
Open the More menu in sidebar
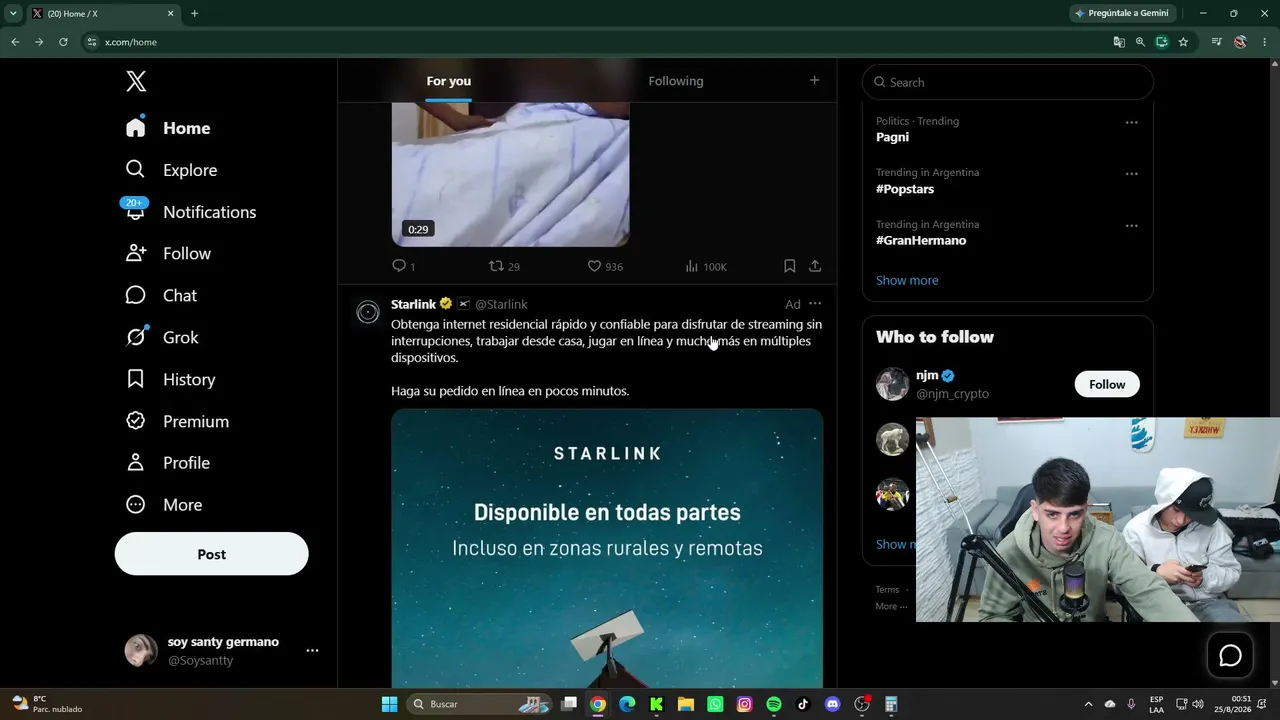point(164,505)
